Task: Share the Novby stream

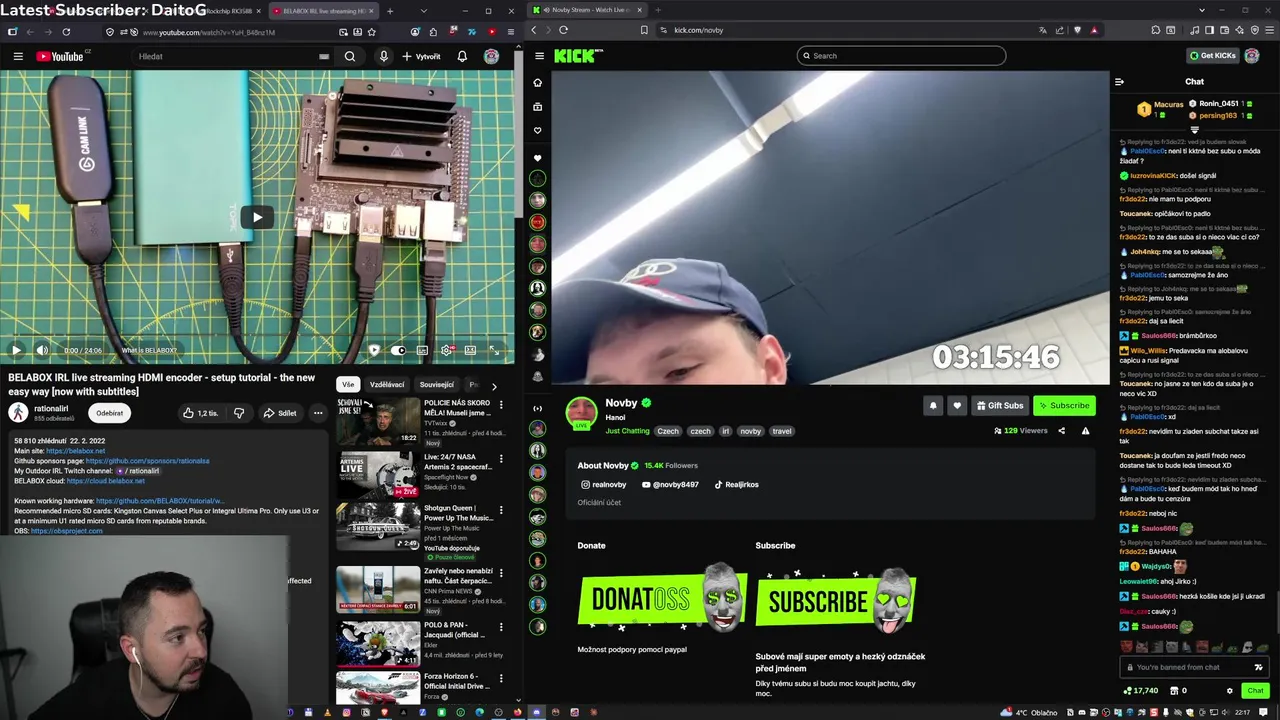Action: click(1061, 431)
